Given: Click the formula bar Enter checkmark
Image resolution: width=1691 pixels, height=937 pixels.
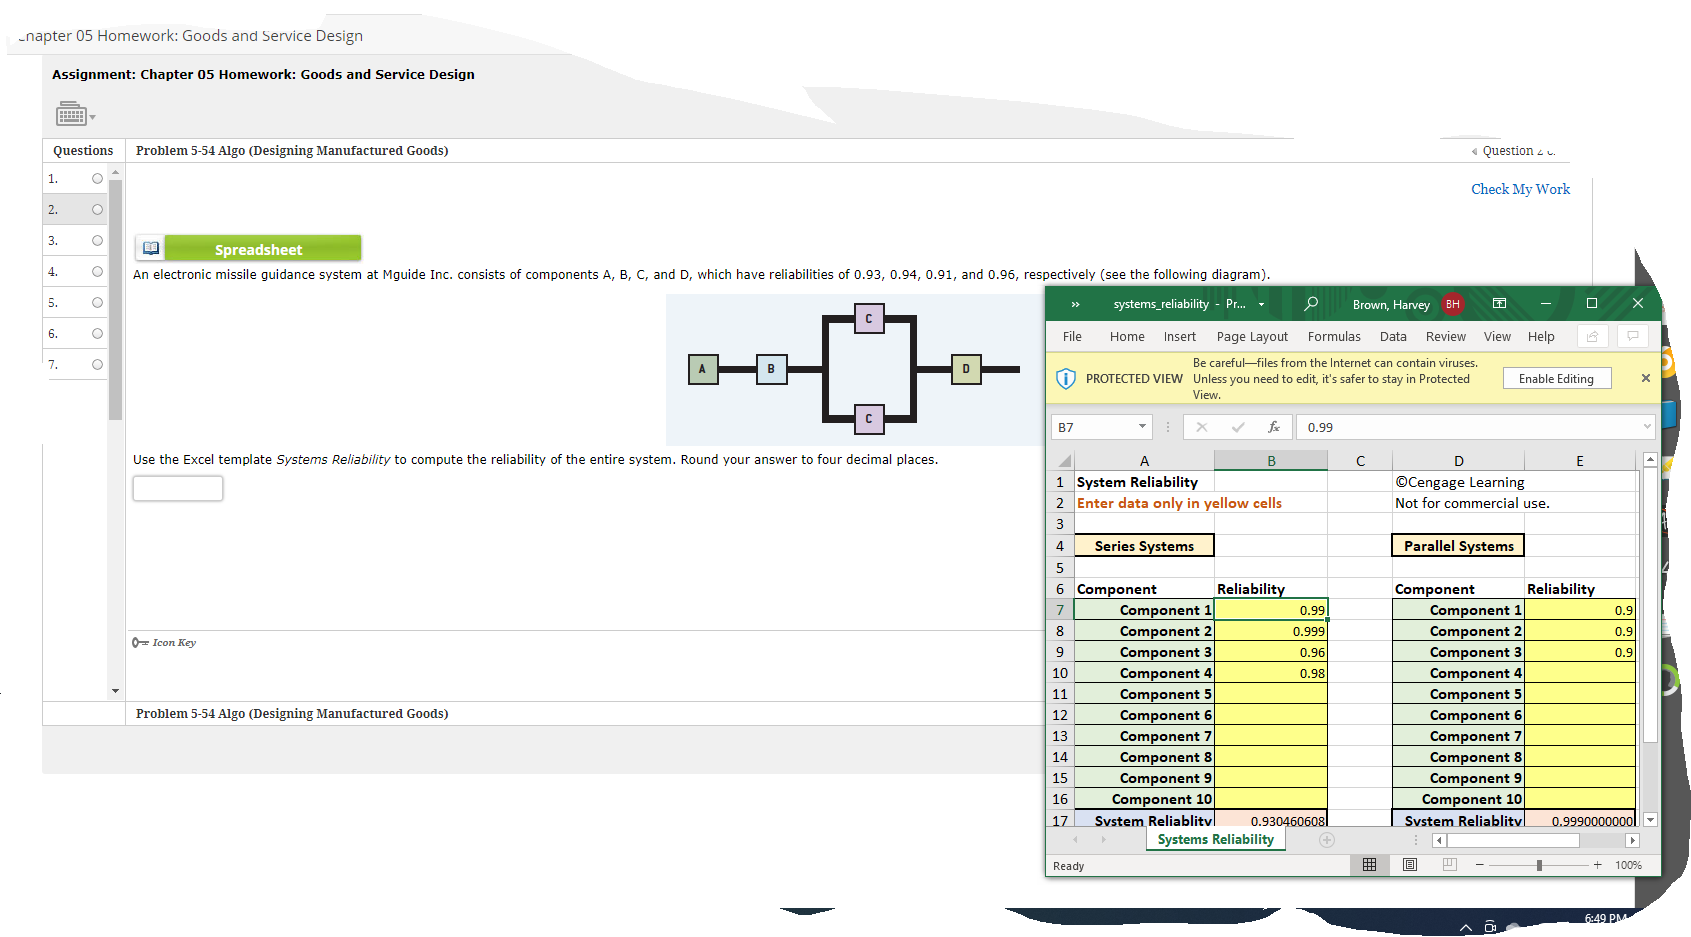Looking at the screenshot, I should (1238, 427).
